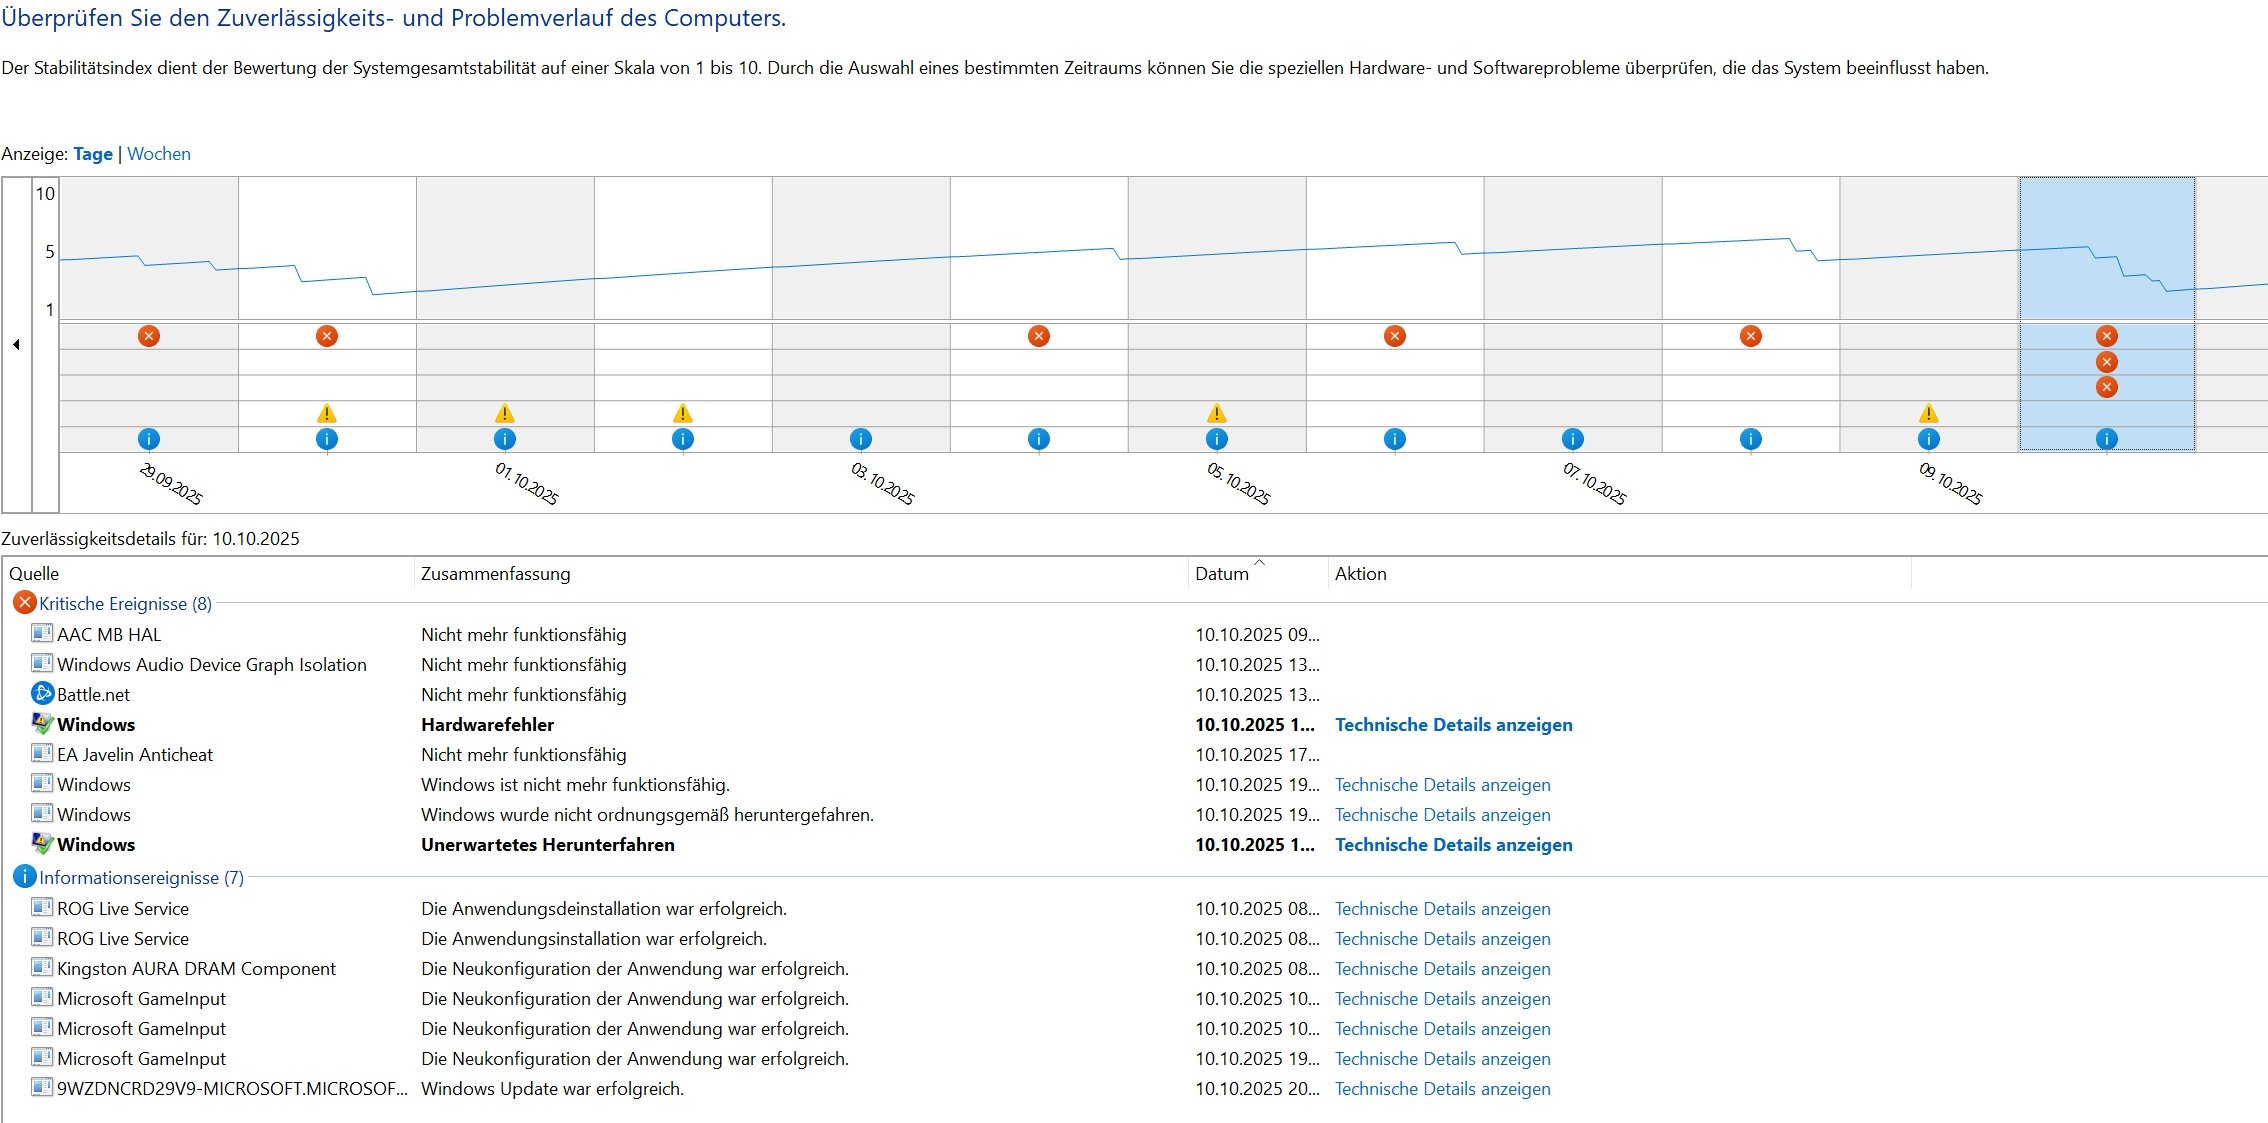Select the EA Javelin Anticheat entry
Screen dimensions: 2268x1123
[135, 755]
